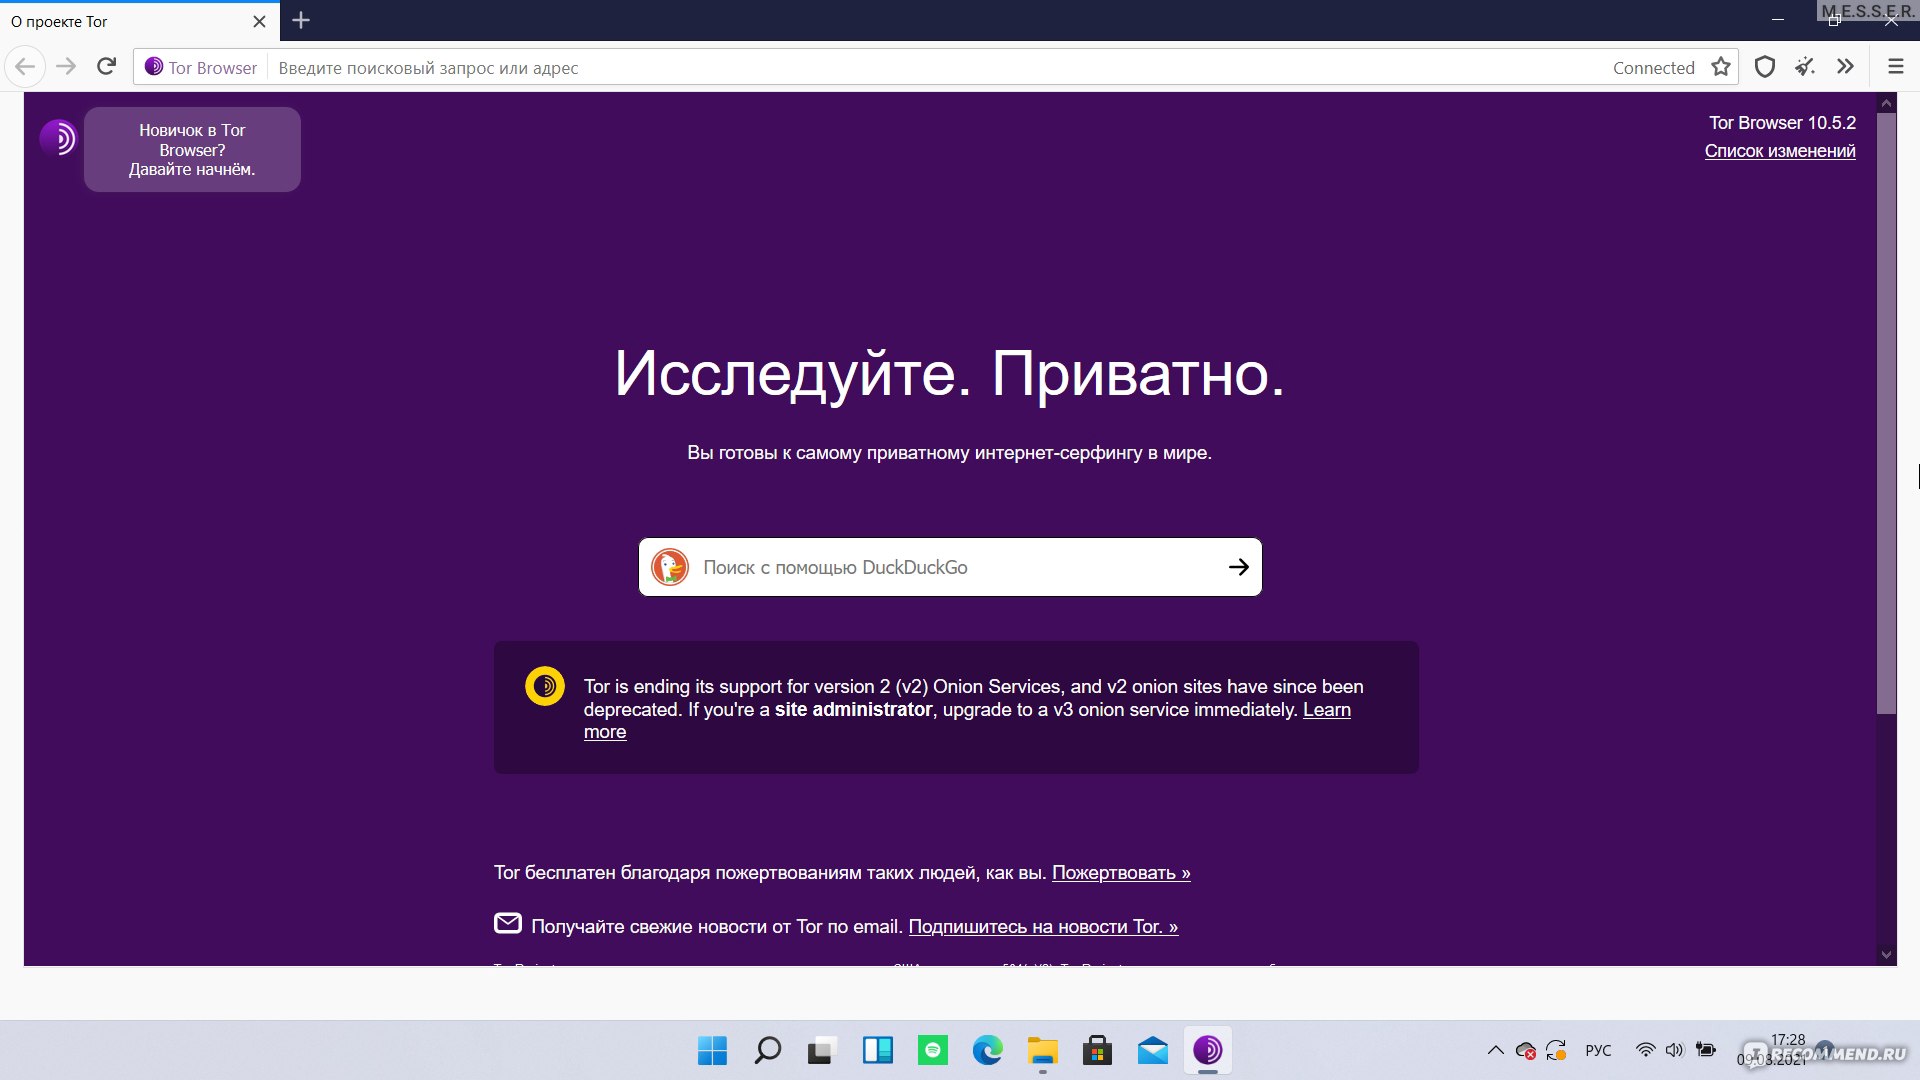Click the 'Новичок в Tor Browser?' onboarding panel
This screenshot has height=1080, width=1920.
click(x=194, y=149)
